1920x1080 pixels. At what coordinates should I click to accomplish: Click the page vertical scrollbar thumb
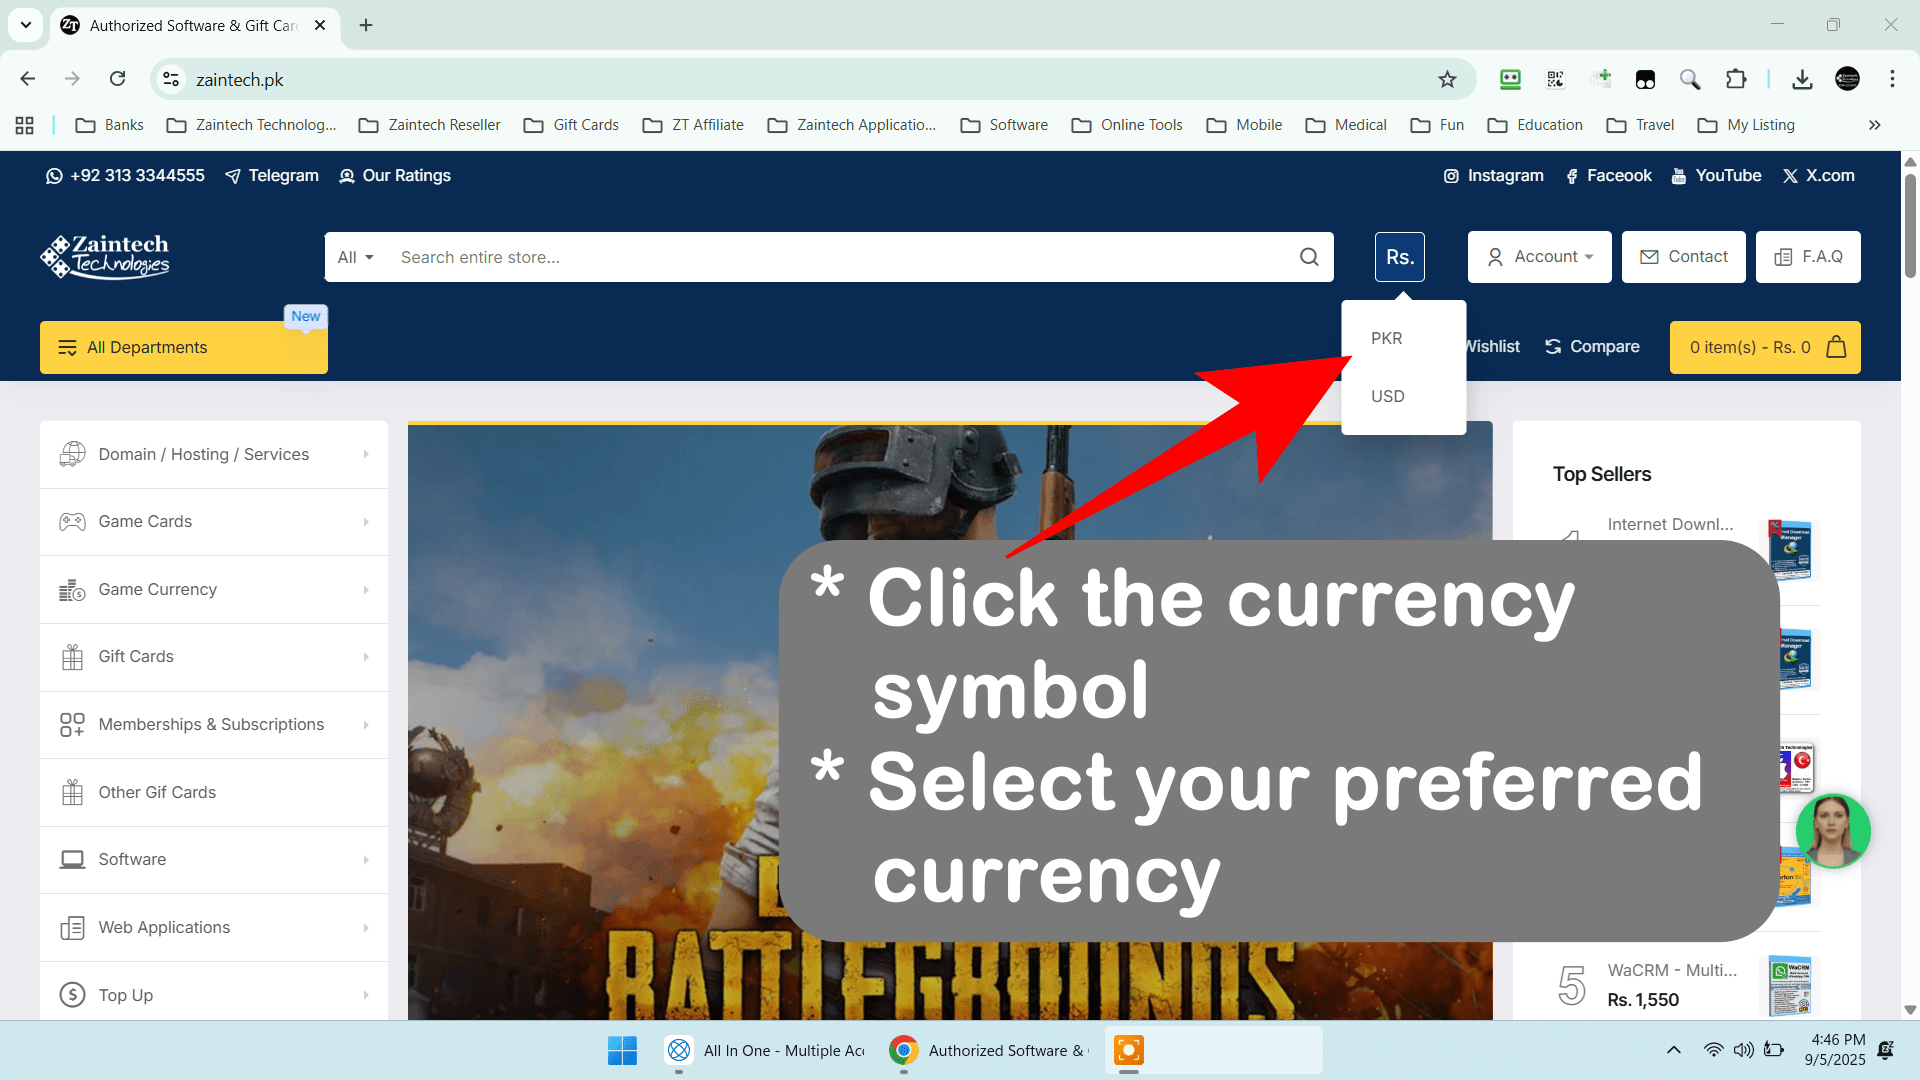tap(1910, 225)
